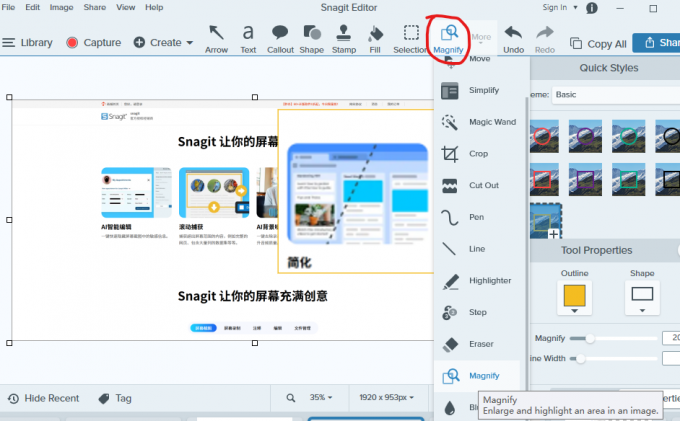Choose Step from the More list
The width and height of the screenshot is (680, 421).
pos(477,313)
